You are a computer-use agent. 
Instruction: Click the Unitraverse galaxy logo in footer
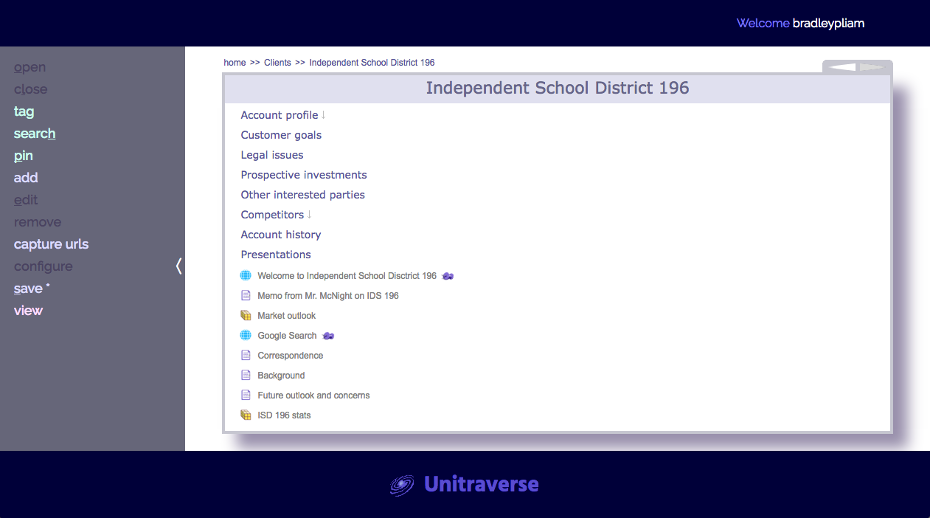point(402,485)
